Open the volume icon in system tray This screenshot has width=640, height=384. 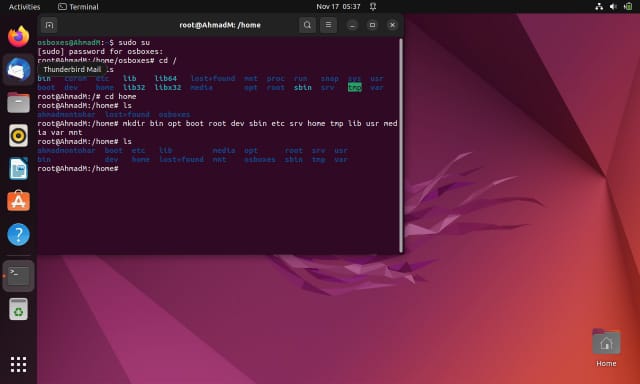click(613, 7)
